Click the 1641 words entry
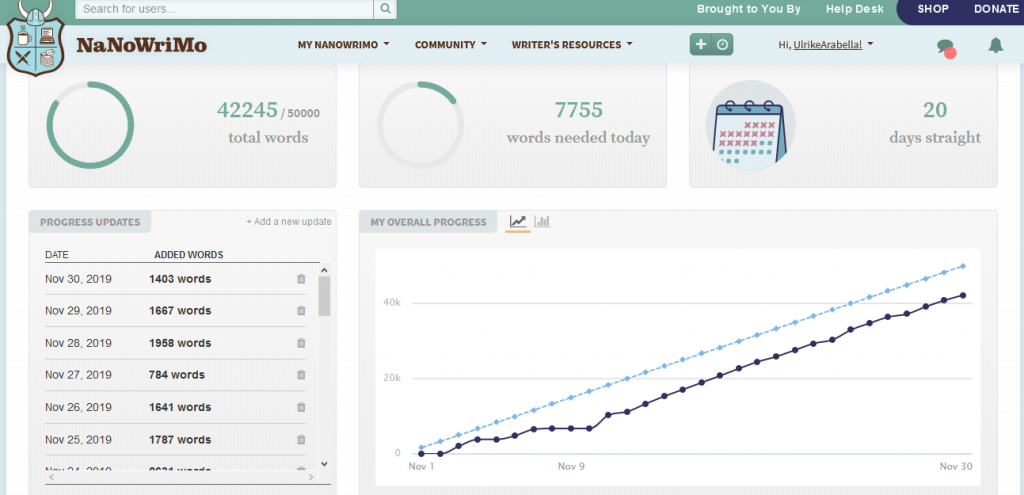 [x=180, y=407]
